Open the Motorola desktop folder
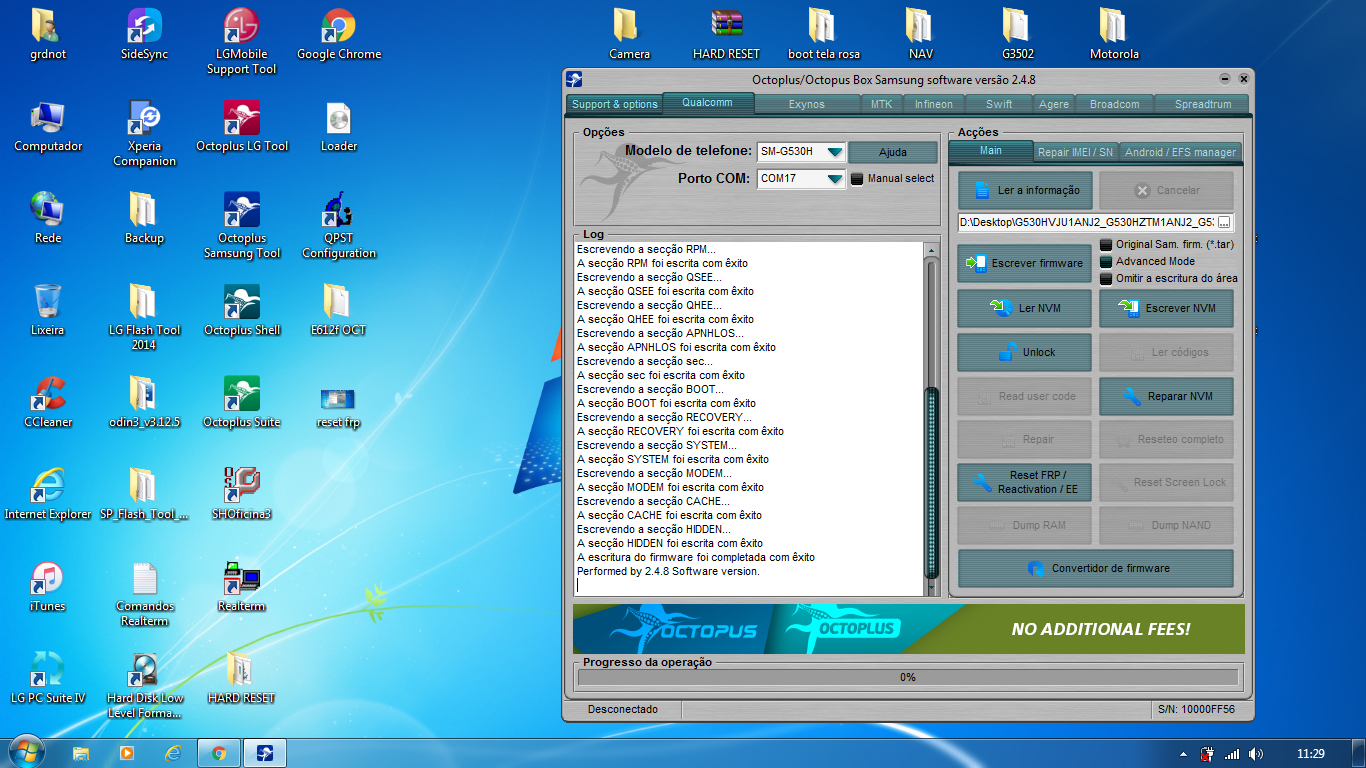Viewport: 1366px width, 768px height. click(1114, 35)
